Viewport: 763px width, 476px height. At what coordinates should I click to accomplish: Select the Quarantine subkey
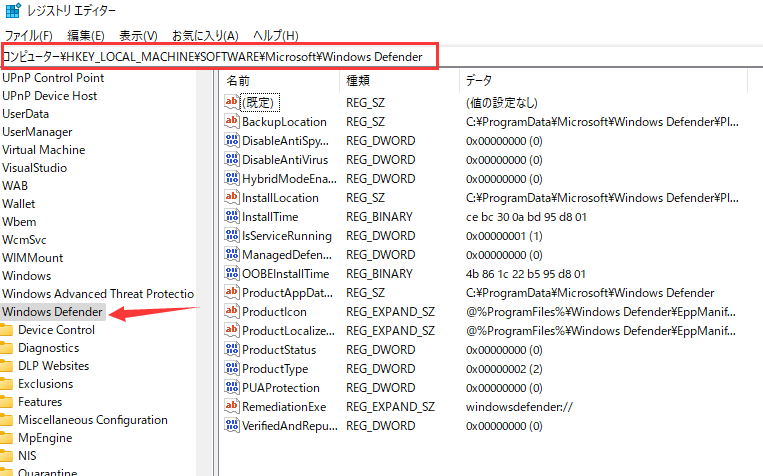(x=47, y=472)
